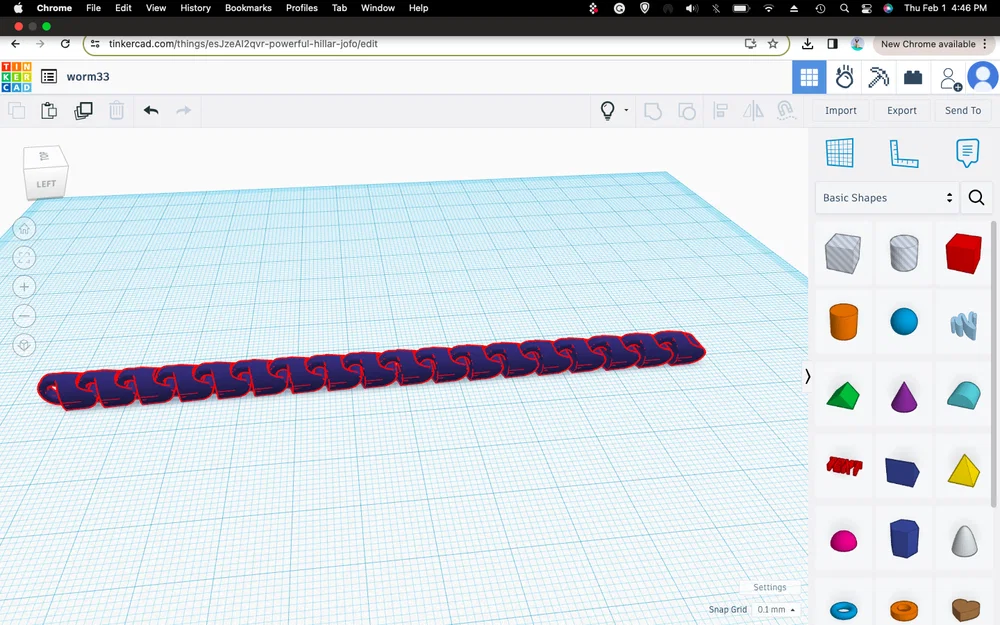Click the Export button

click(x=901, y=111)
